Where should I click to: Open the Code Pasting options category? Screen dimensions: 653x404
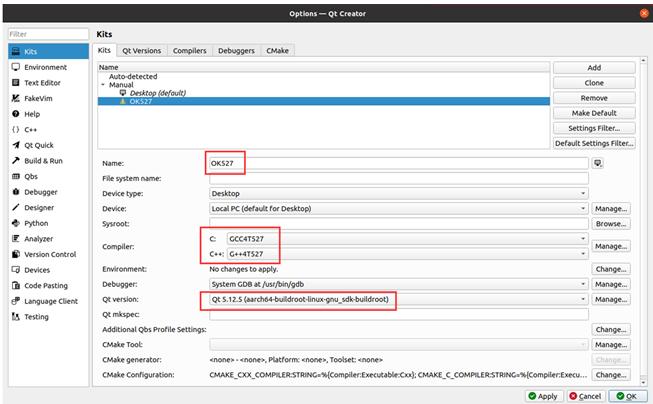[x=48, y=286]
